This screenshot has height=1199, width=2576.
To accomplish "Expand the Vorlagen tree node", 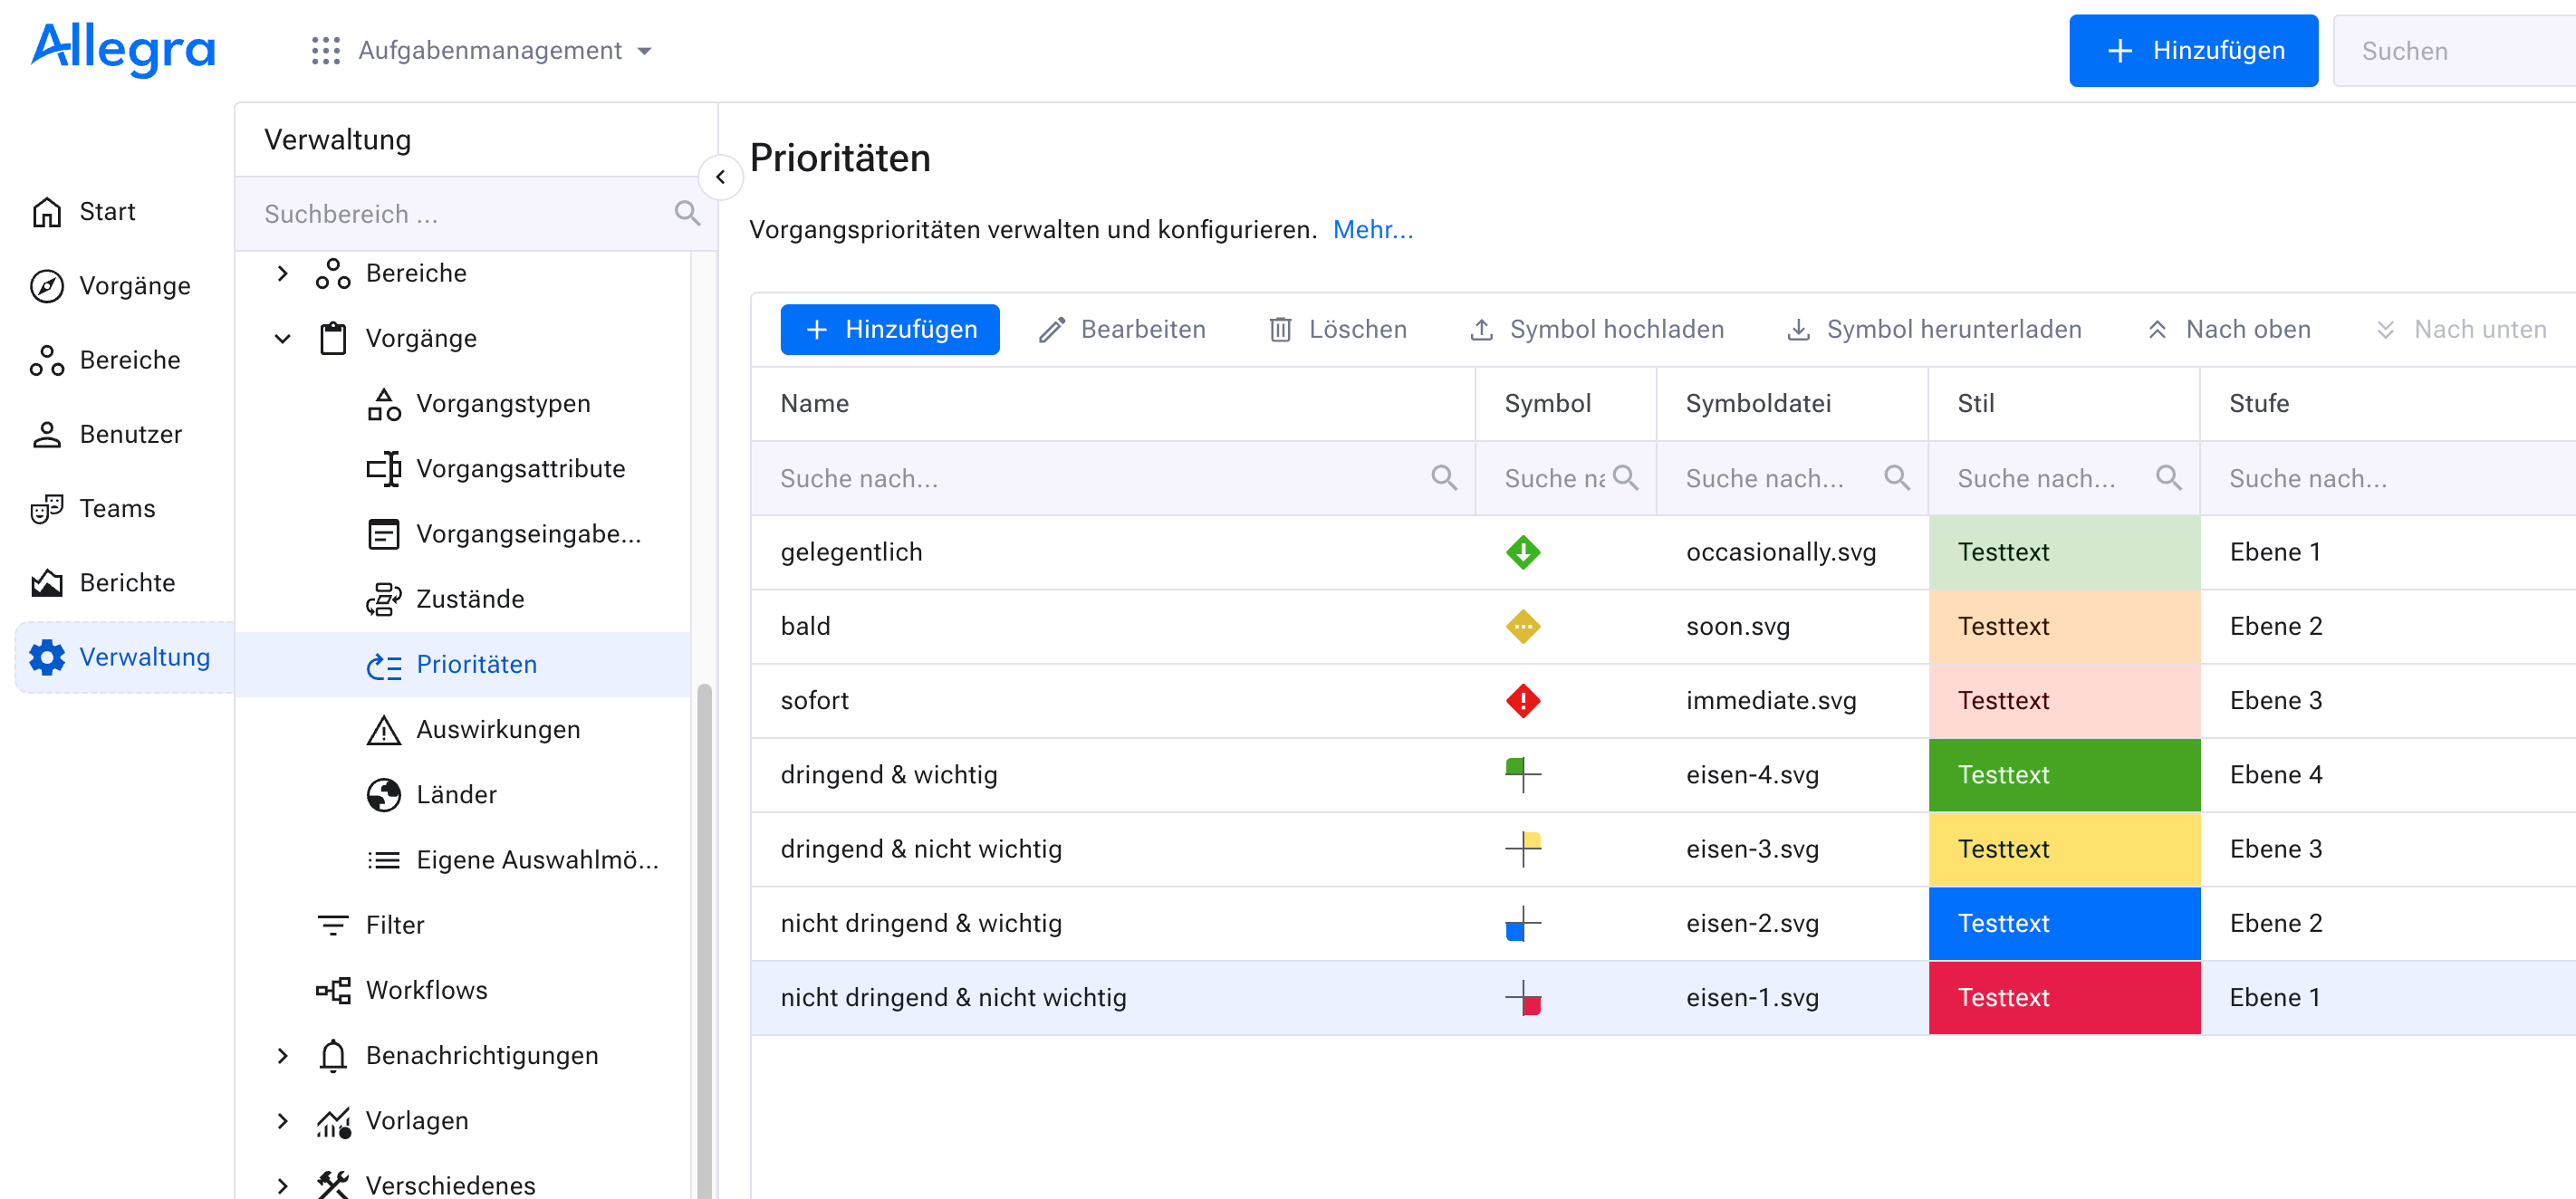I will (x=282, y=1120).
